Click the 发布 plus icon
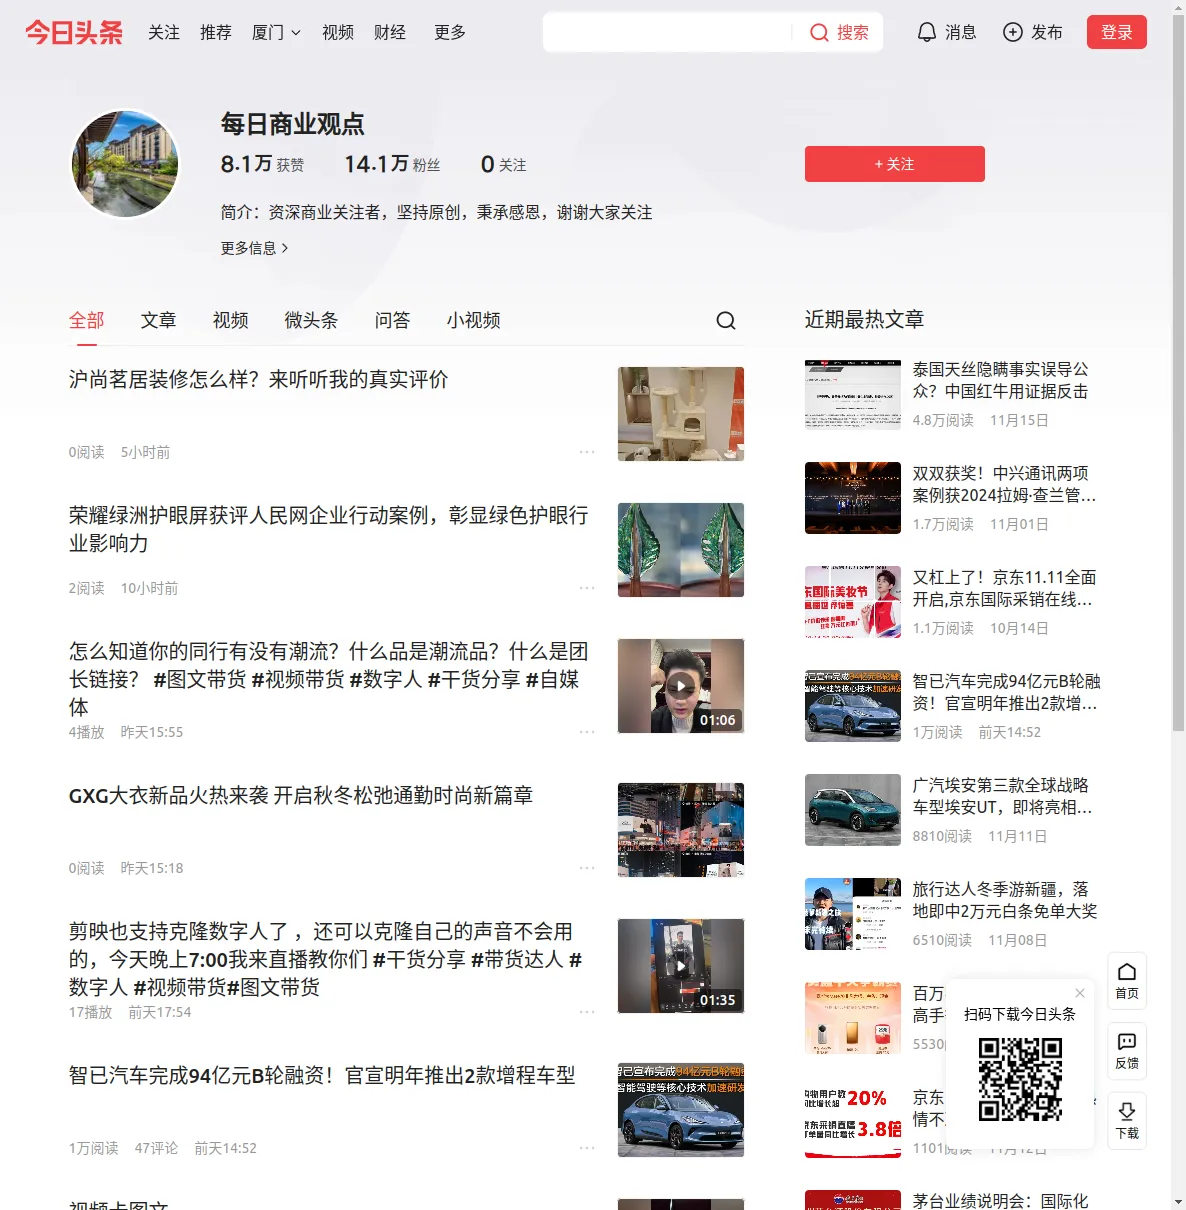This screenshot has height=1210, width=1186. tap(1033, 32)
